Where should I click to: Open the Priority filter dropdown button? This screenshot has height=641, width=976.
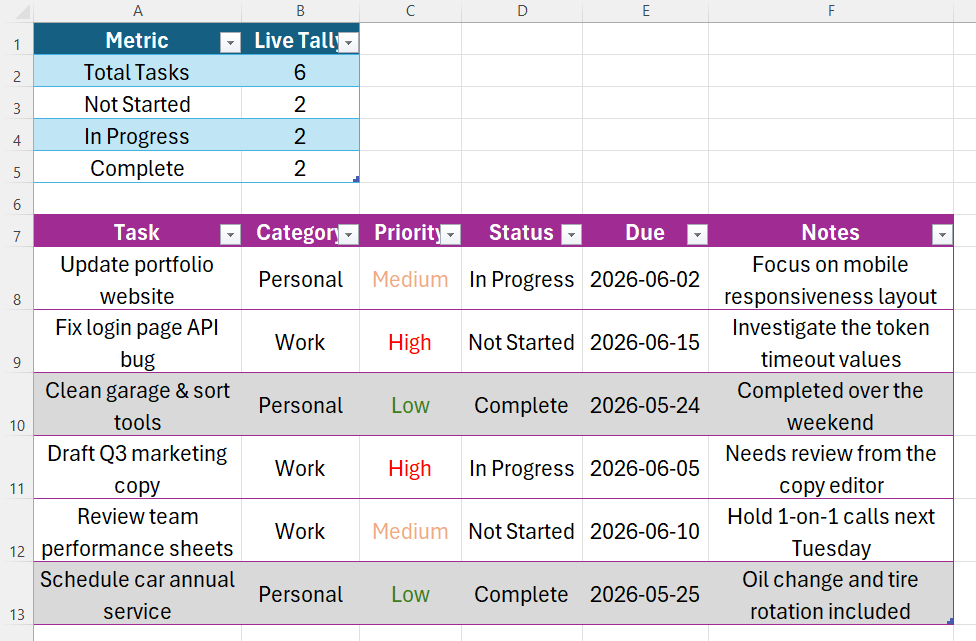[451, 235]
